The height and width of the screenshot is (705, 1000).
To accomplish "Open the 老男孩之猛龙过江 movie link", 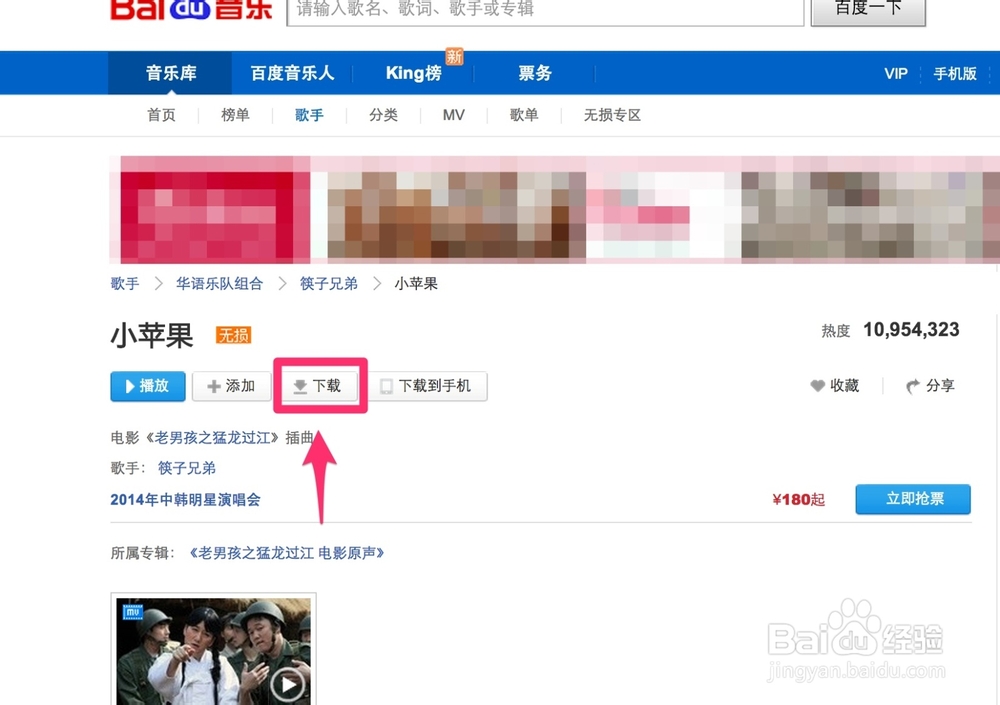I will point(212,438).
